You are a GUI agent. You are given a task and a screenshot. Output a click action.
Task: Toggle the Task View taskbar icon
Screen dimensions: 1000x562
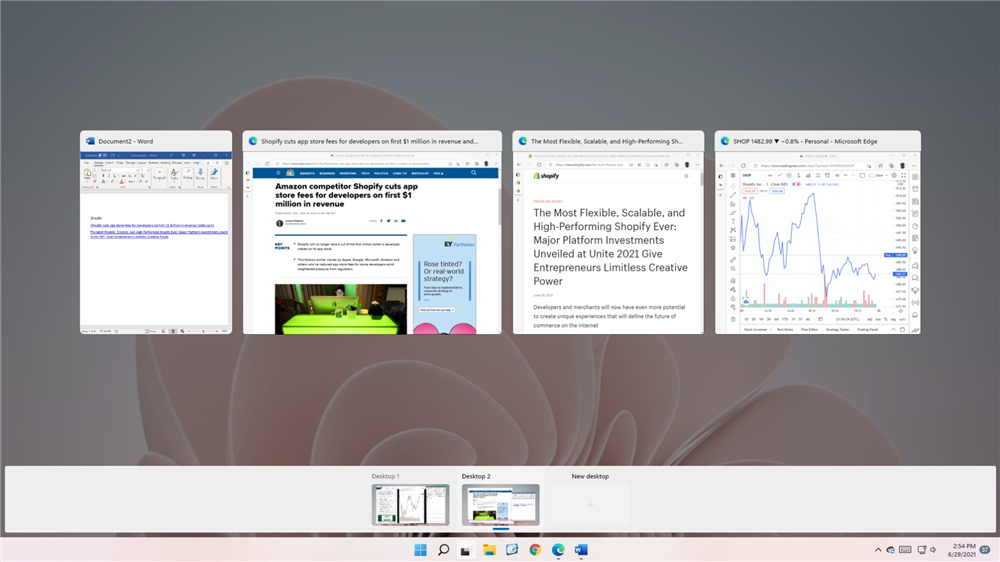click(x=466, y=550)
